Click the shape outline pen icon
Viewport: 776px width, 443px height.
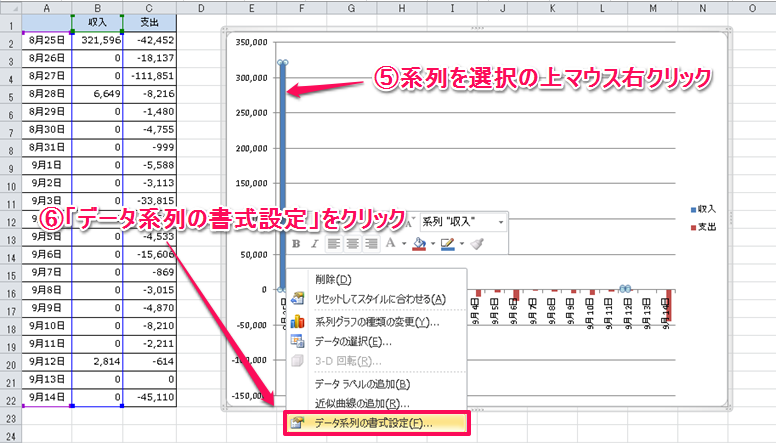(447, 243)
